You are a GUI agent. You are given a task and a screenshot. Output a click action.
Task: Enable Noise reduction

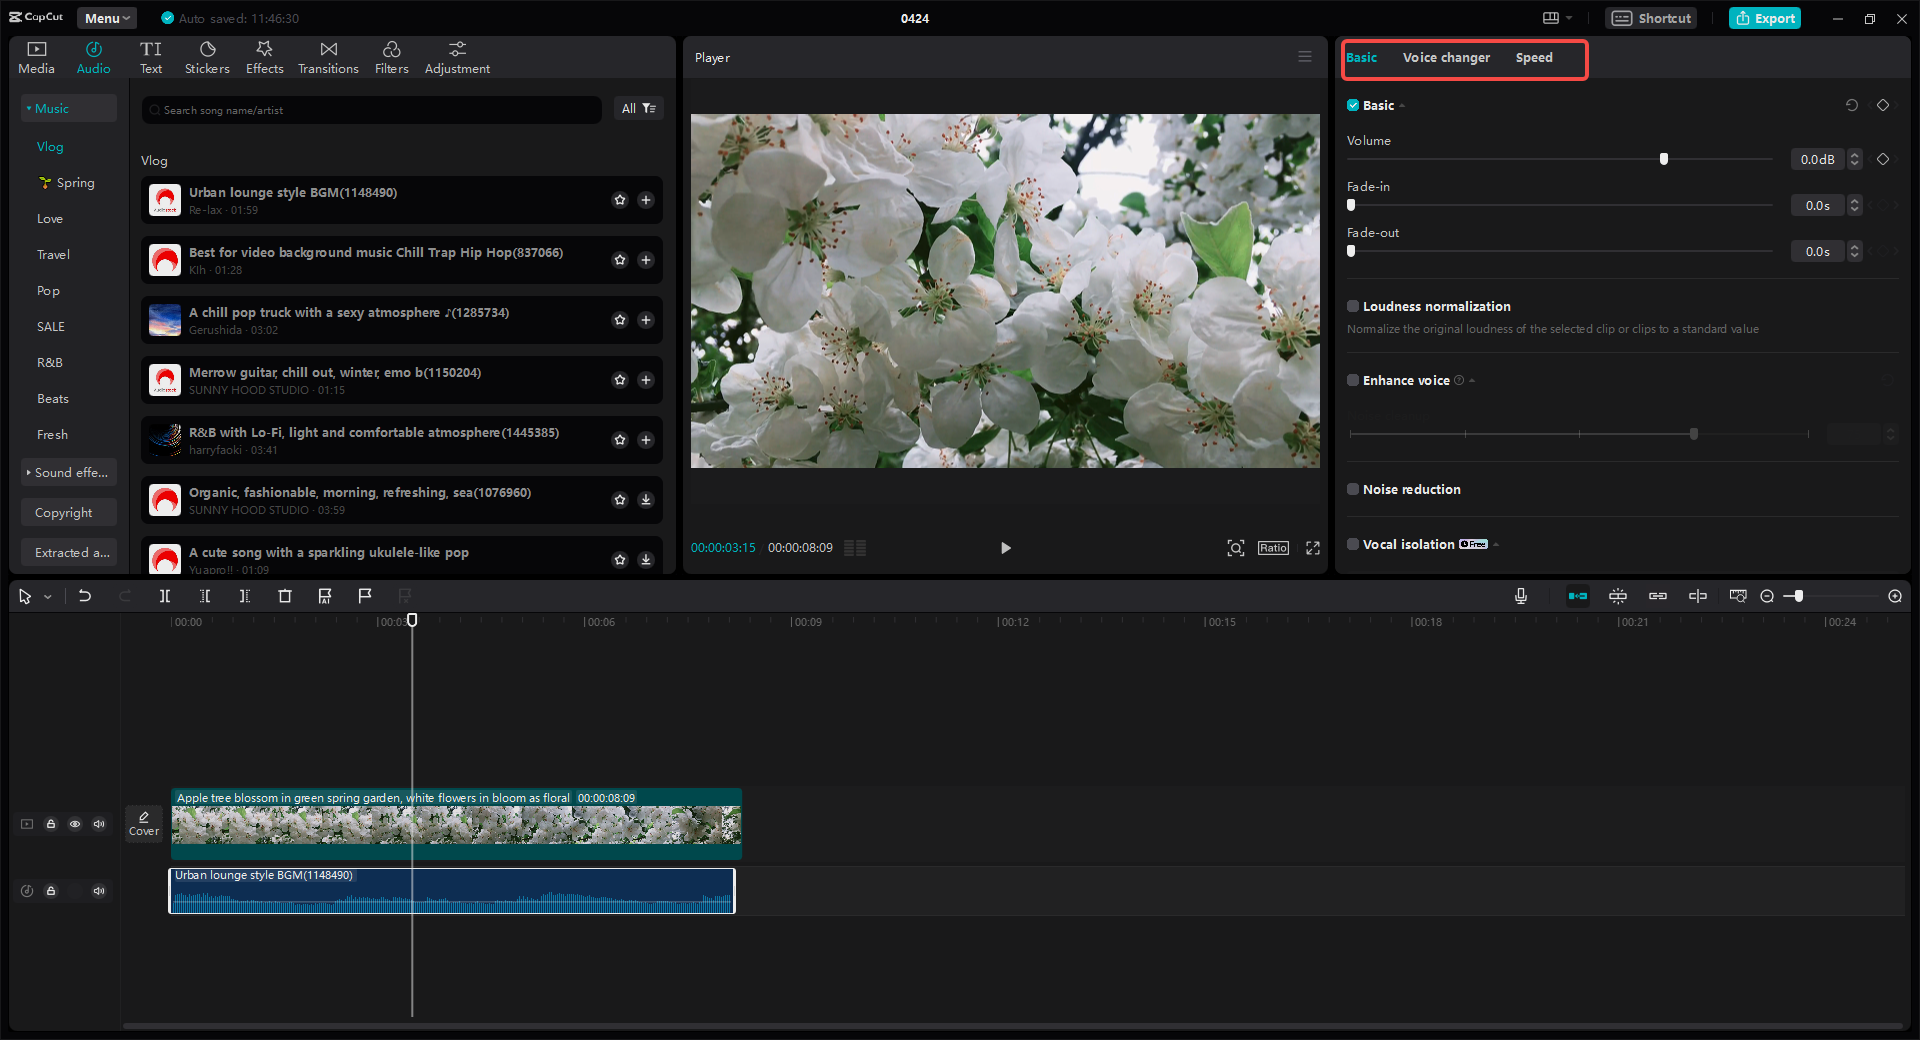point(1353,489)
